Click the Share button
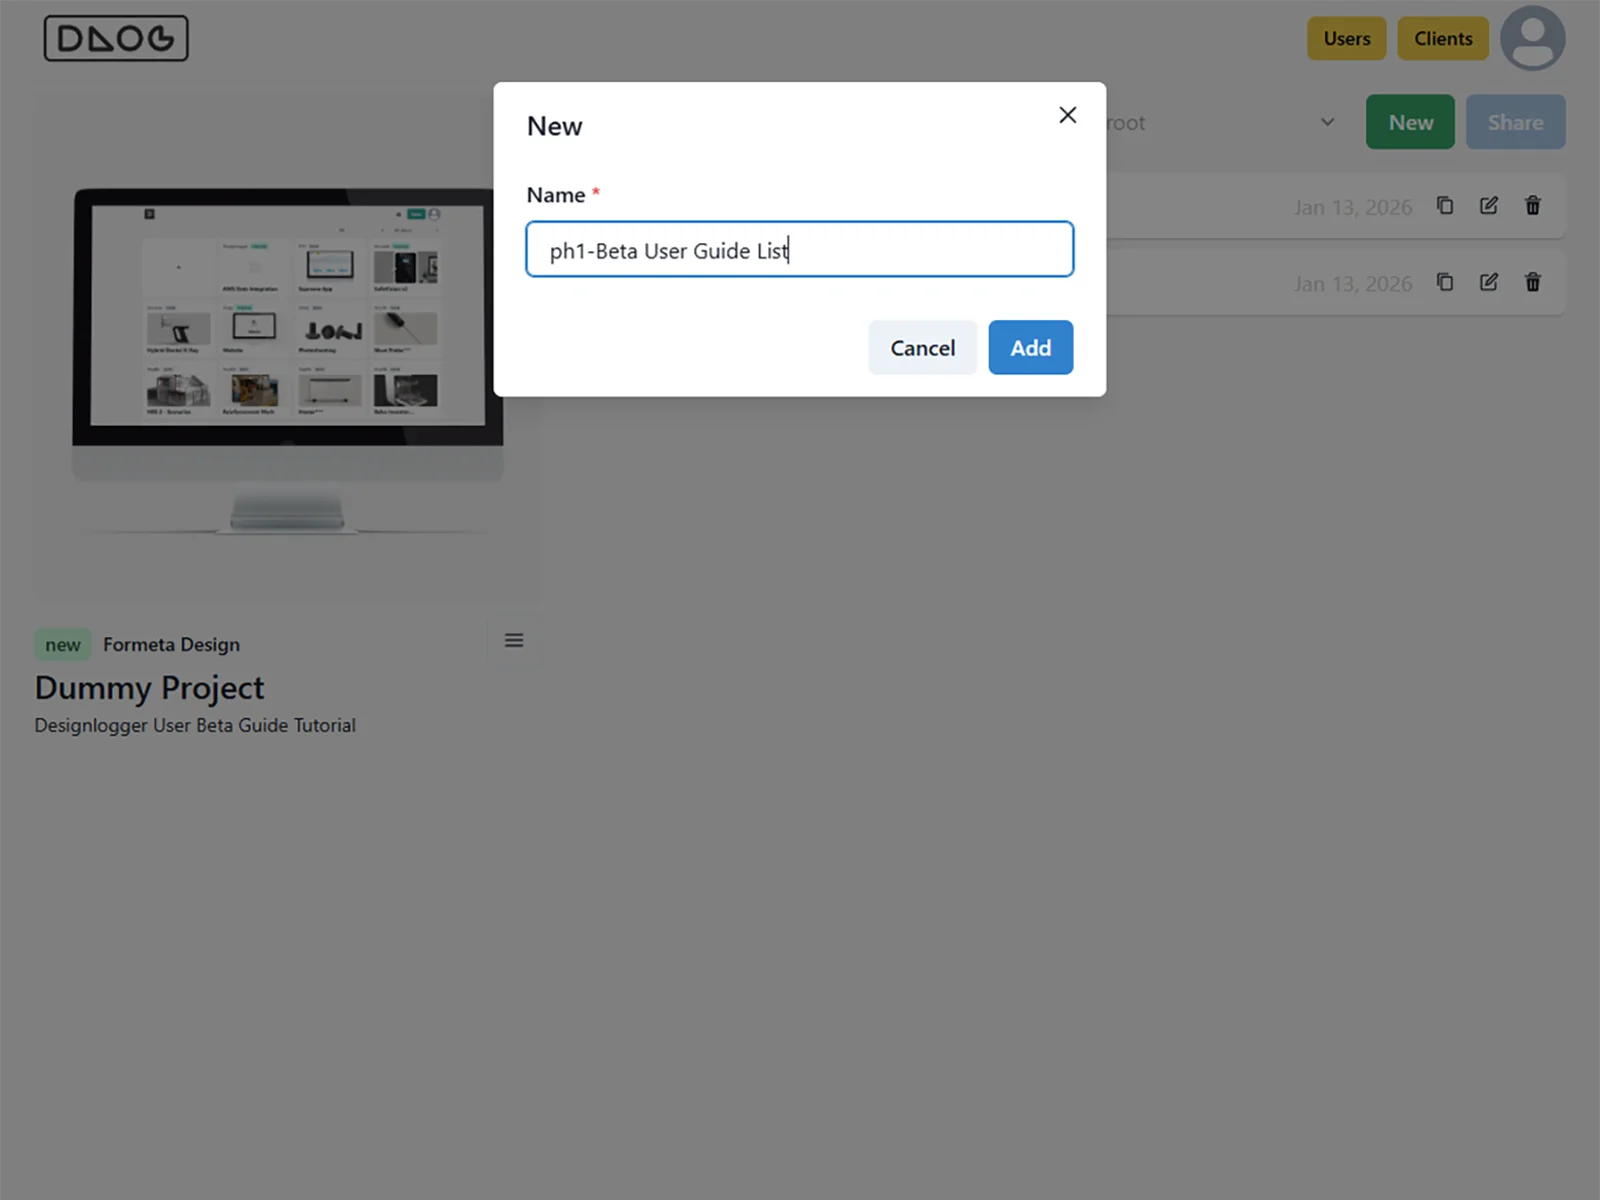Image resolution: width=1600 pixels, height=1200 pixels. tap(1515, 122)
